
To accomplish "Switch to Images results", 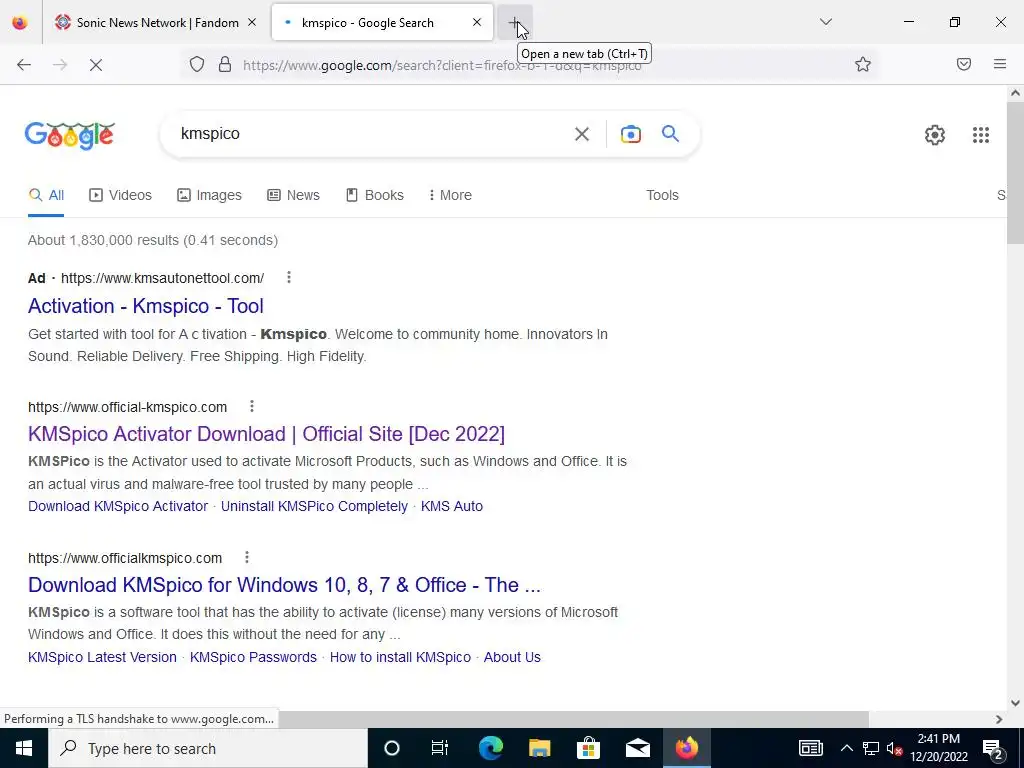I will 209,195.
